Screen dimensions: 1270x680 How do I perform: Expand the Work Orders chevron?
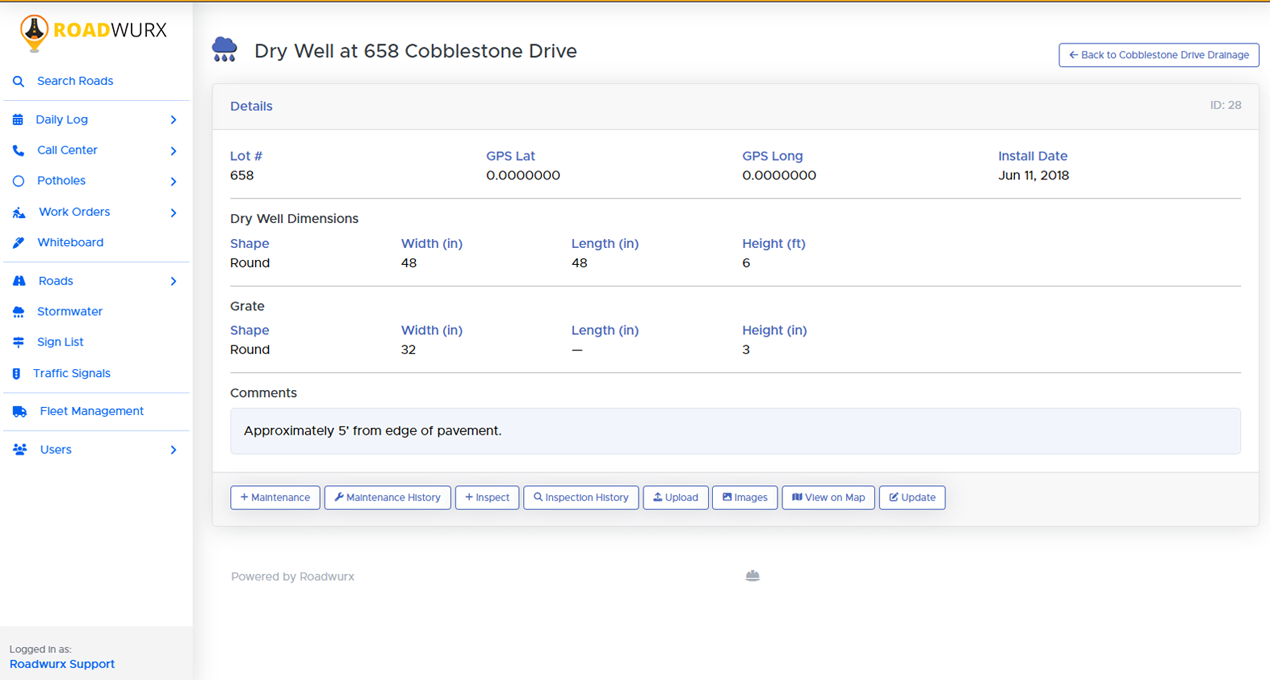click(x=173, y=213)
